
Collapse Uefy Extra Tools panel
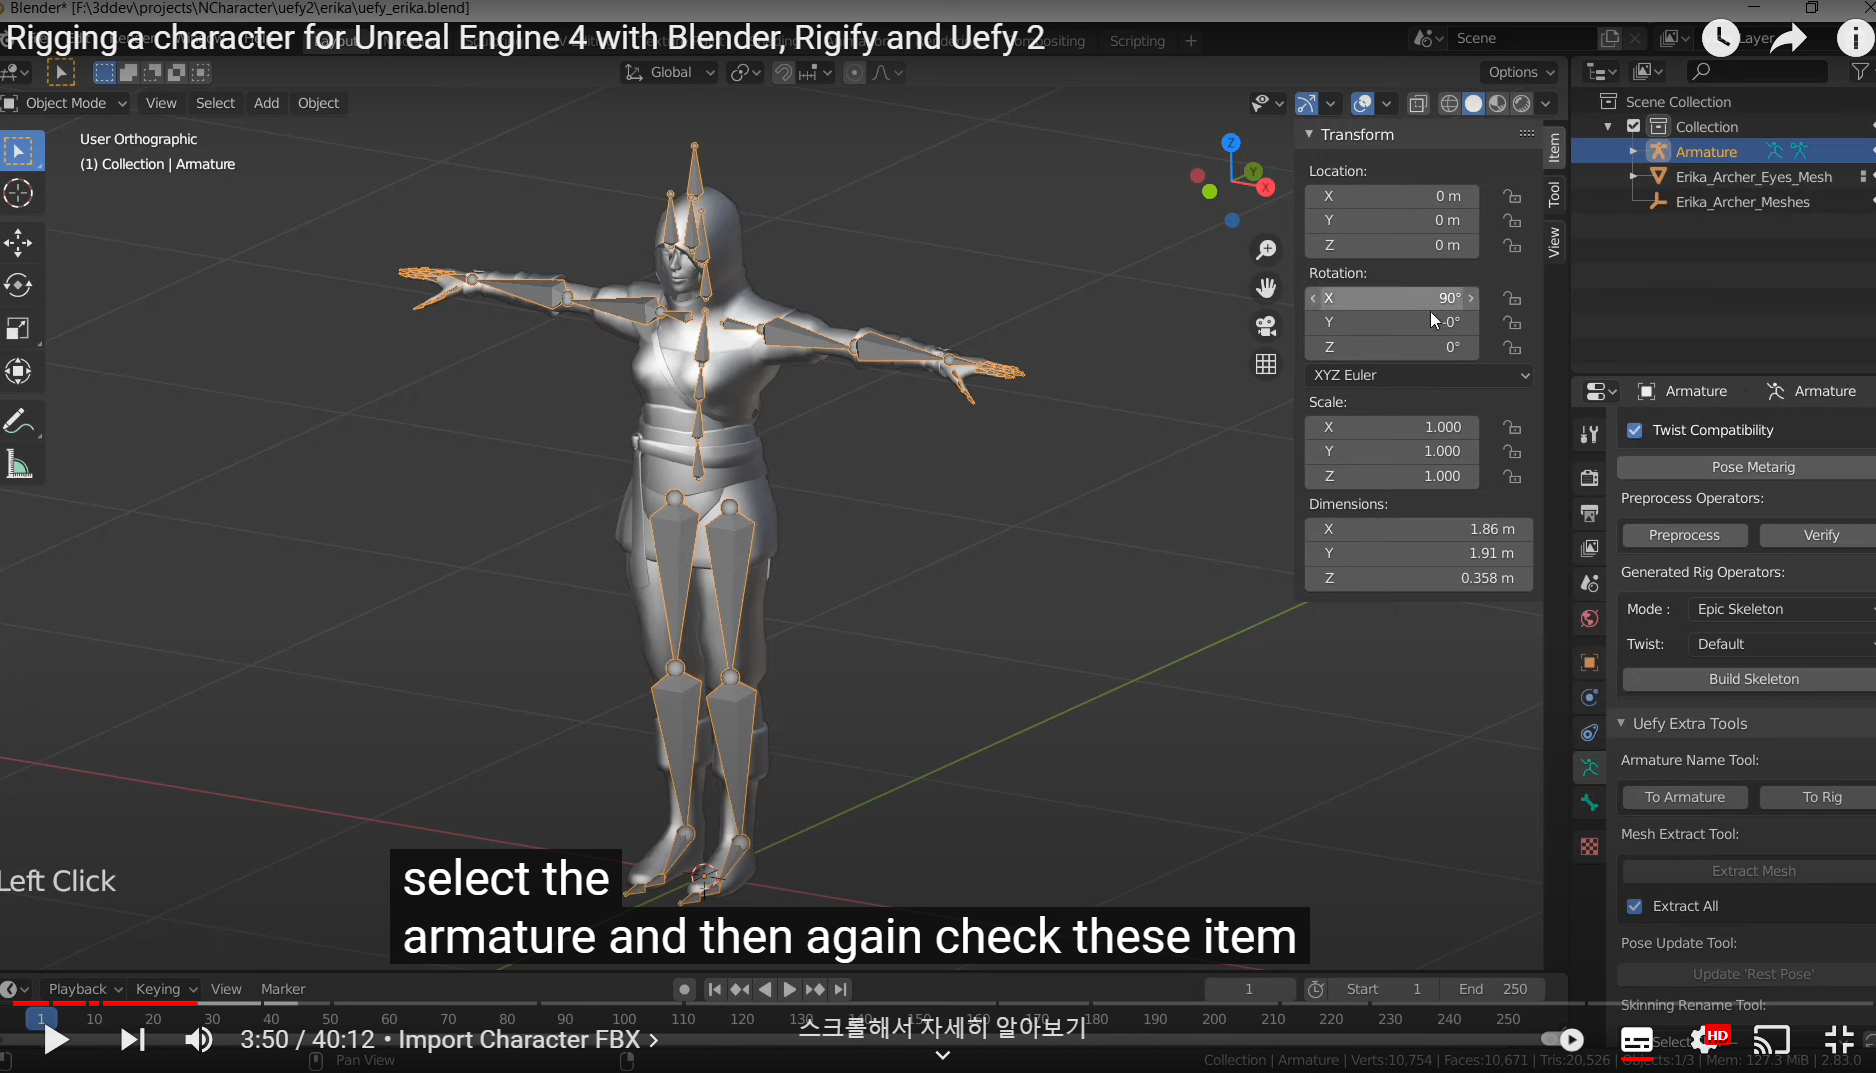point(1622,723)
